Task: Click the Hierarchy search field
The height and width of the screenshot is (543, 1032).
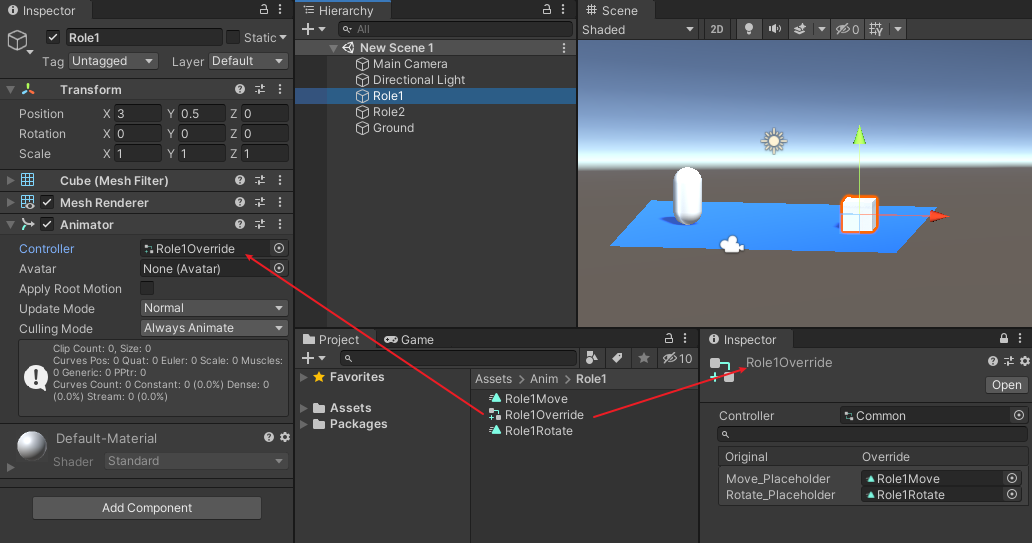Action: click(x=455, y=29)
